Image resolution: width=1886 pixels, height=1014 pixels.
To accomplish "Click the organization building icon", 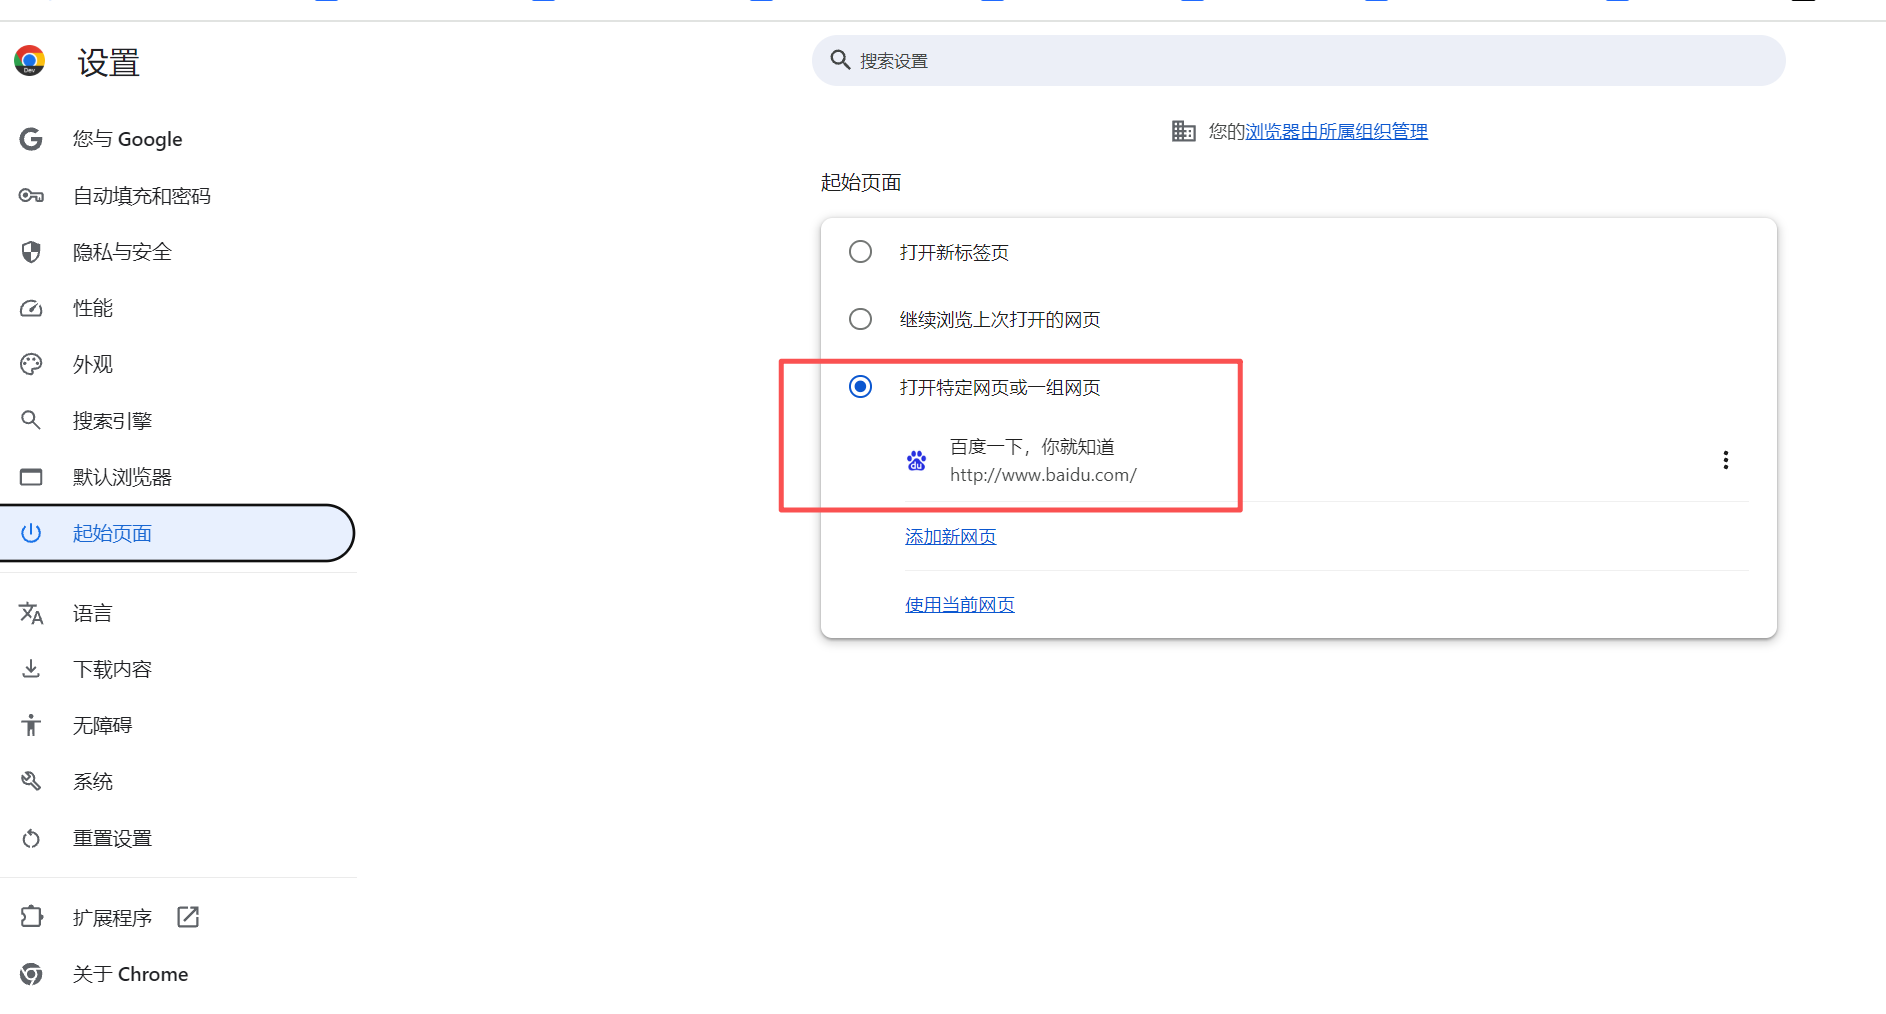I will (x=1183, y=131).
